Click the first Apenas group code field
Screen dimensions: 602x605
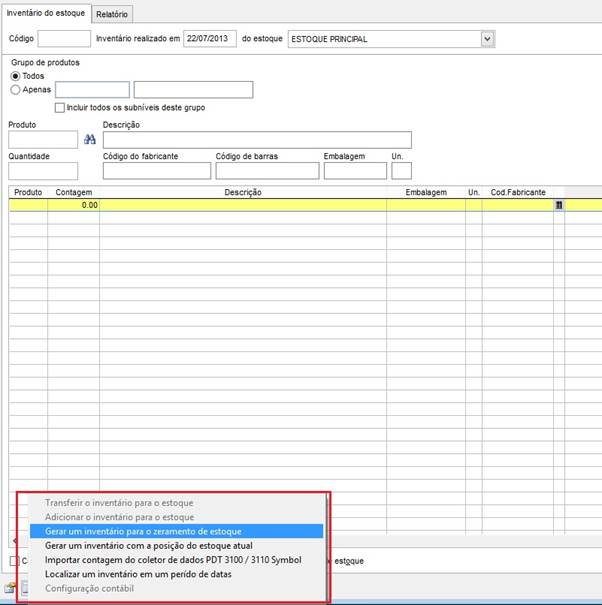point(92,90)
